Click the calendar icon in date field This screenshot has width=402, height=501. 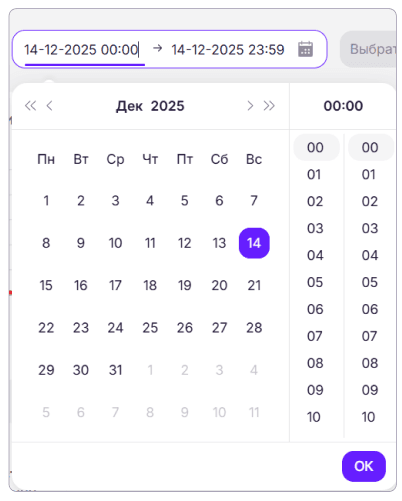coord(305,49)
